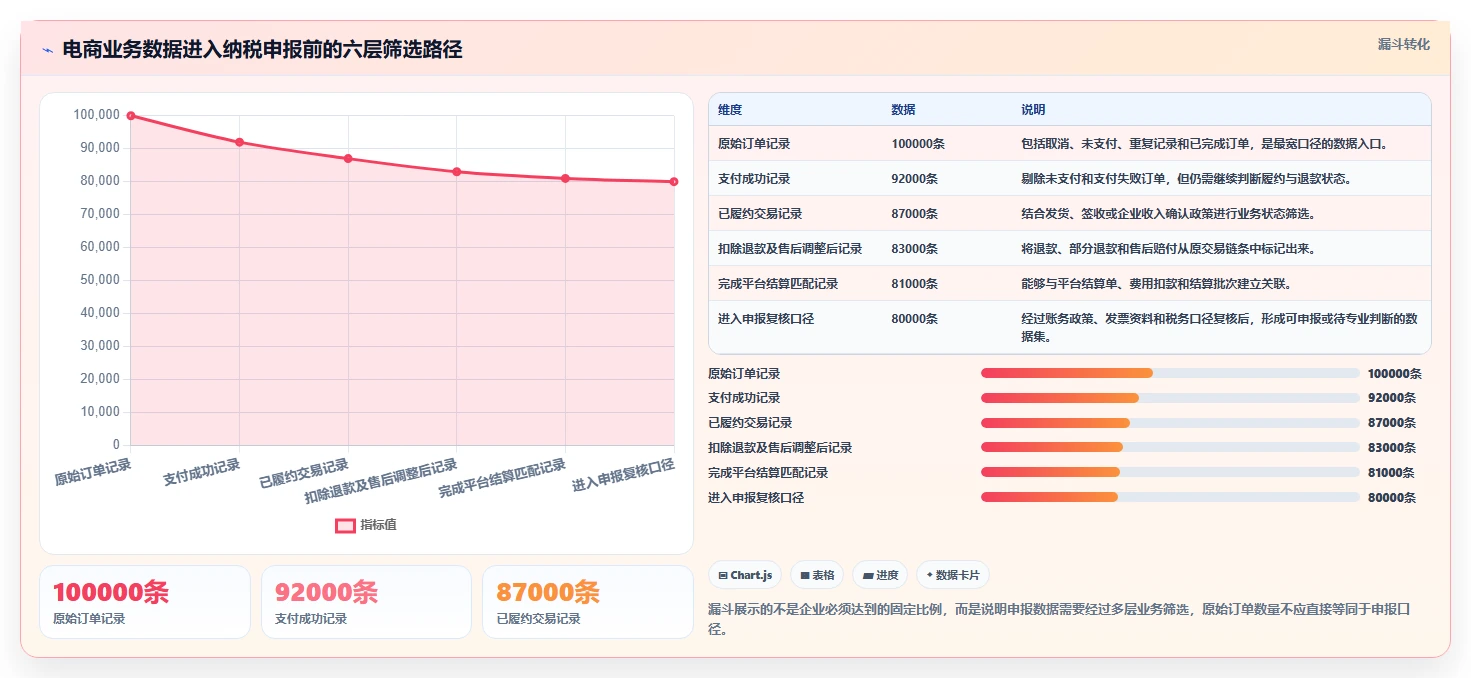Click the 80000条 value in the table
The width and height of the screenshot is (1471, 678).
coord(915,319)
